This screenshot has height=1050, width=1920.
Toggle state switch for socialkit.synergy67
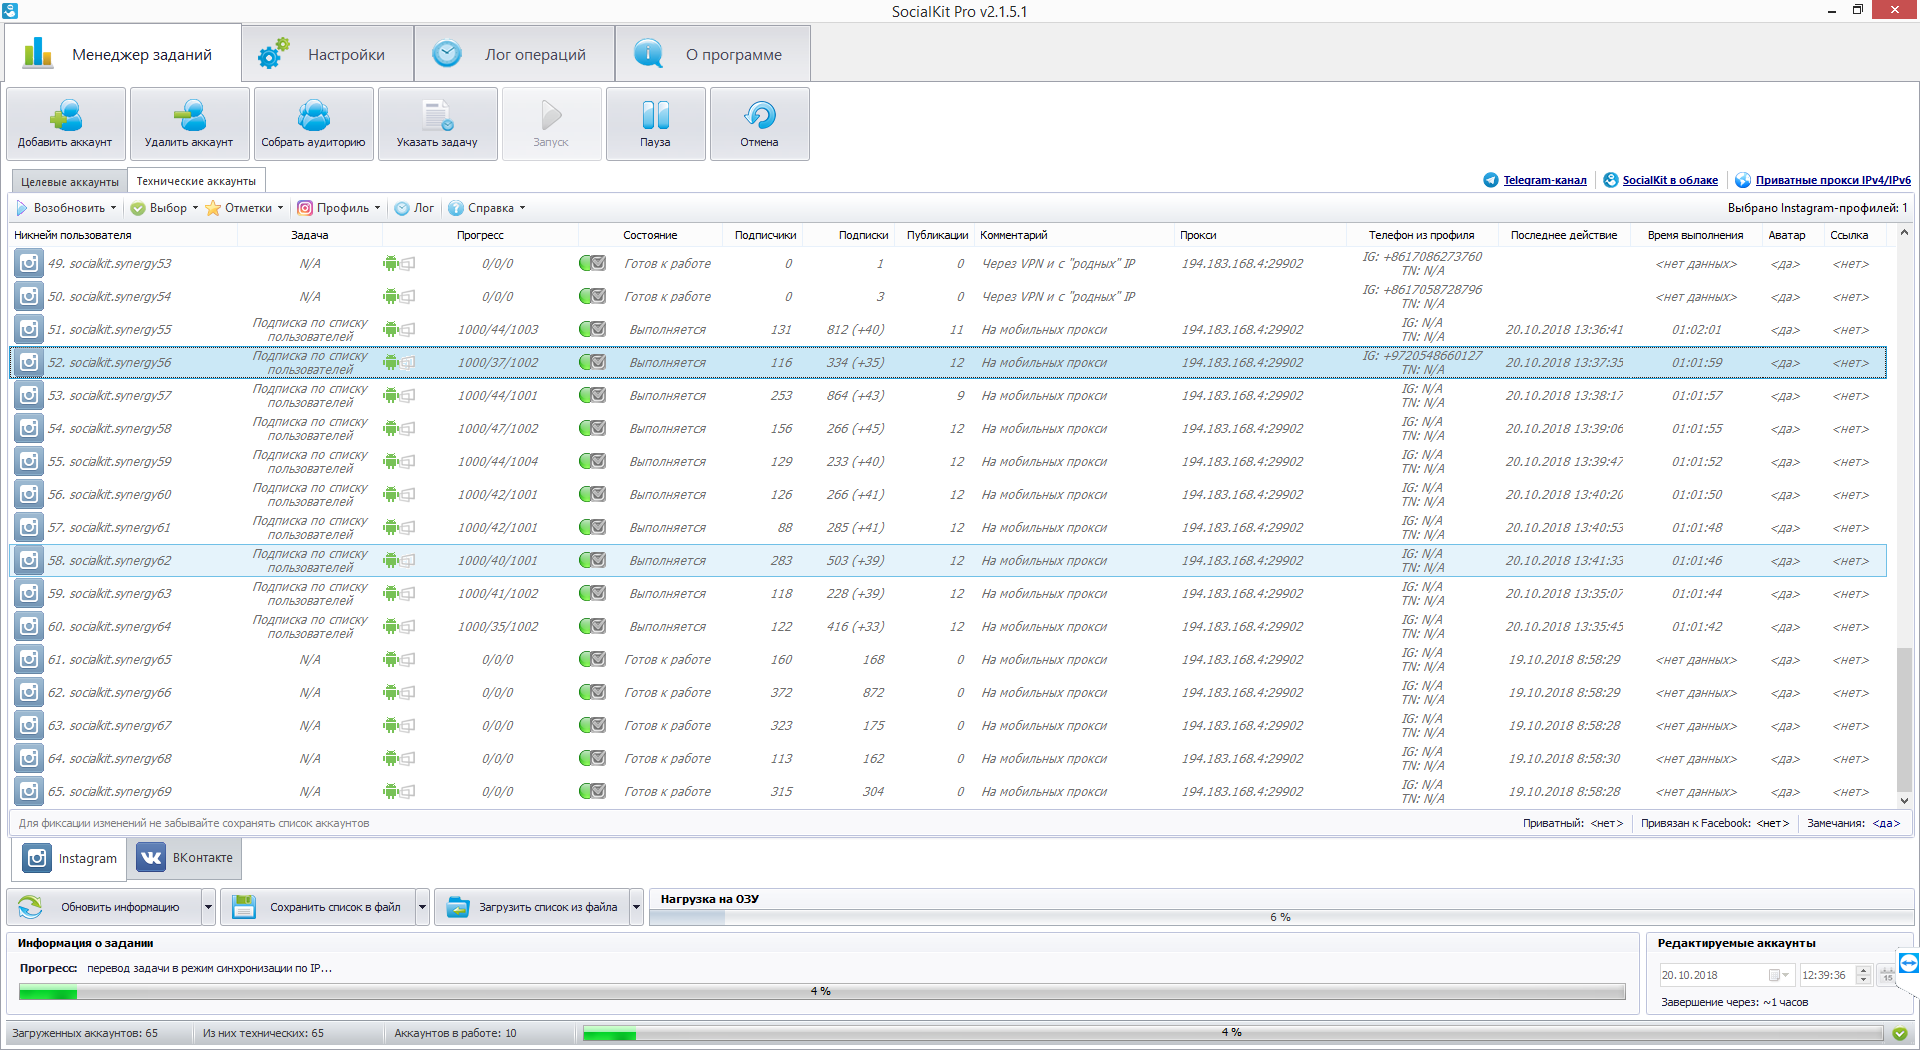coord(592,726)
